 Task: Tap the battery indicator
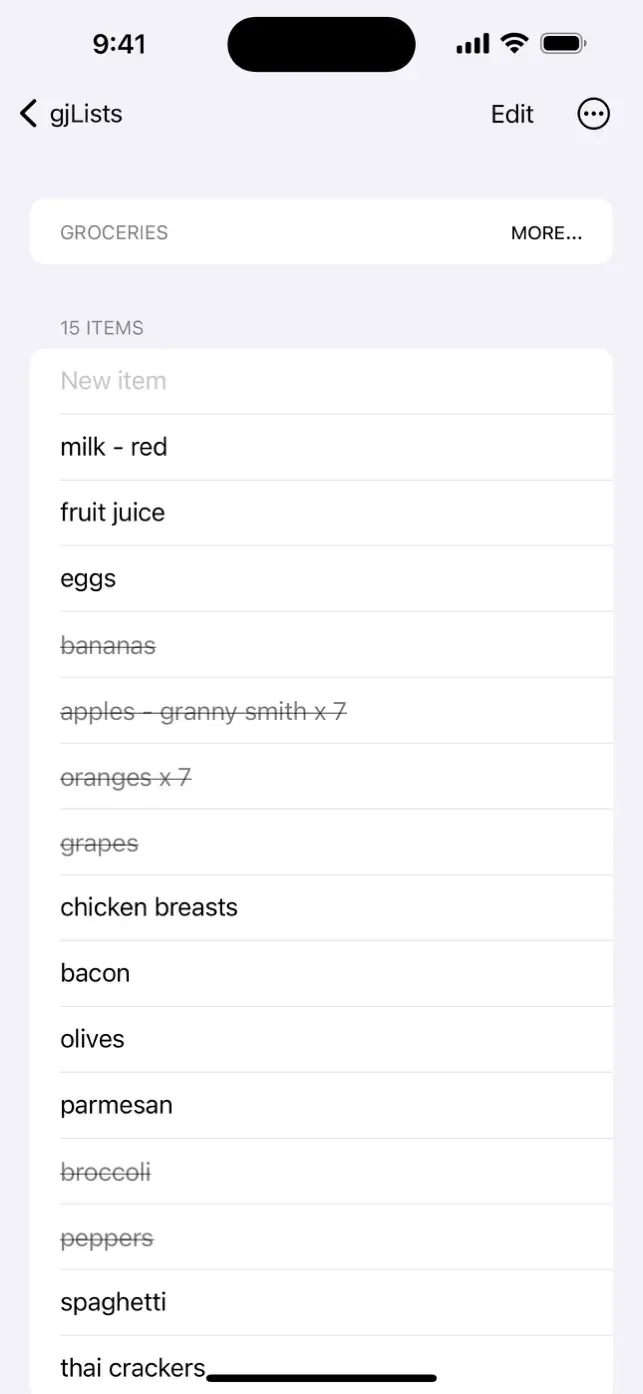(x=562, y=43)
